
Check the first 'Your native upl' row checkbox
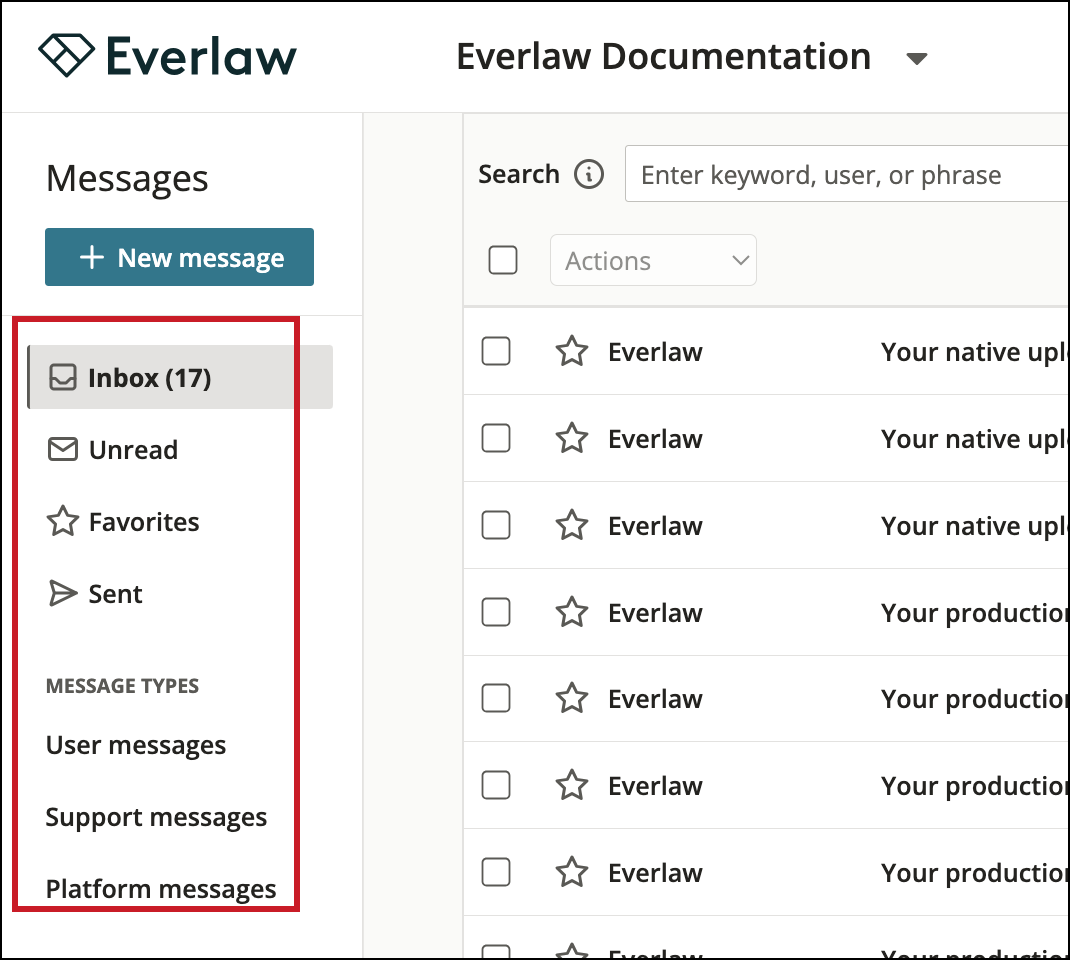click(x=496, y=351)
